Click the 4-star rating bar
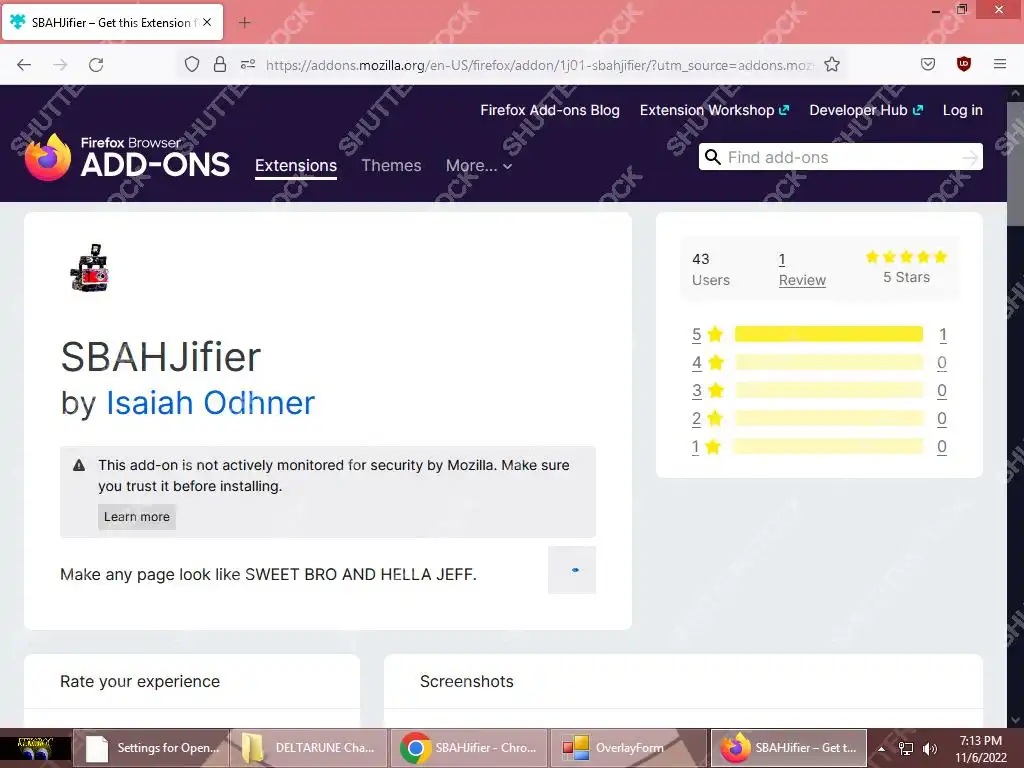 coord(829,362)
